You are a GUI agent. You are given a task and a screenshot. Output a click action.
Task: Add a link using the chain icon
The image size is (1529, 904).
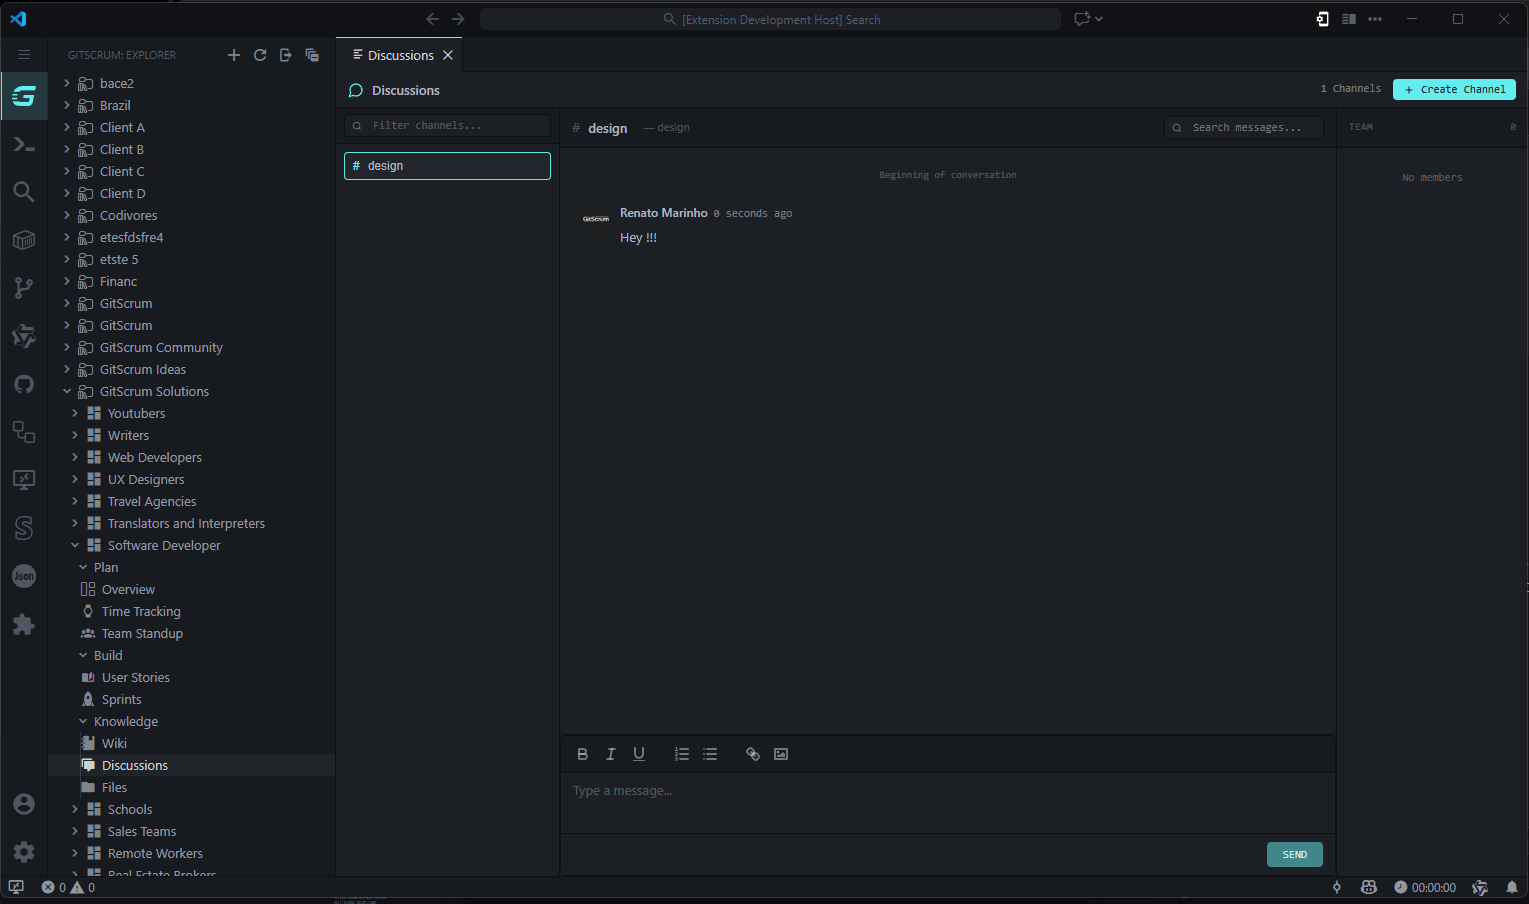click(752, 754)
